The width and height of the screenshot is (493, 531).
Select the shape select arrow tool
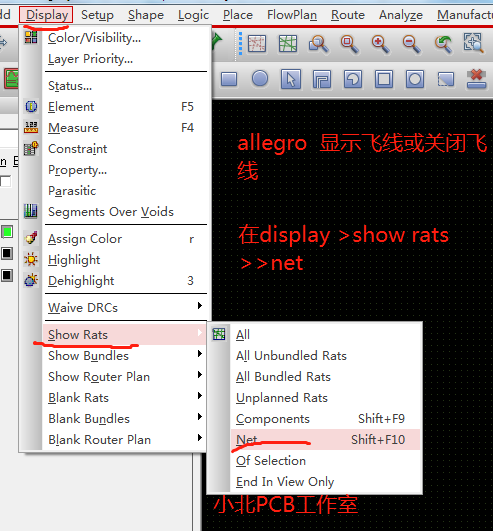[x=291, y=79]
